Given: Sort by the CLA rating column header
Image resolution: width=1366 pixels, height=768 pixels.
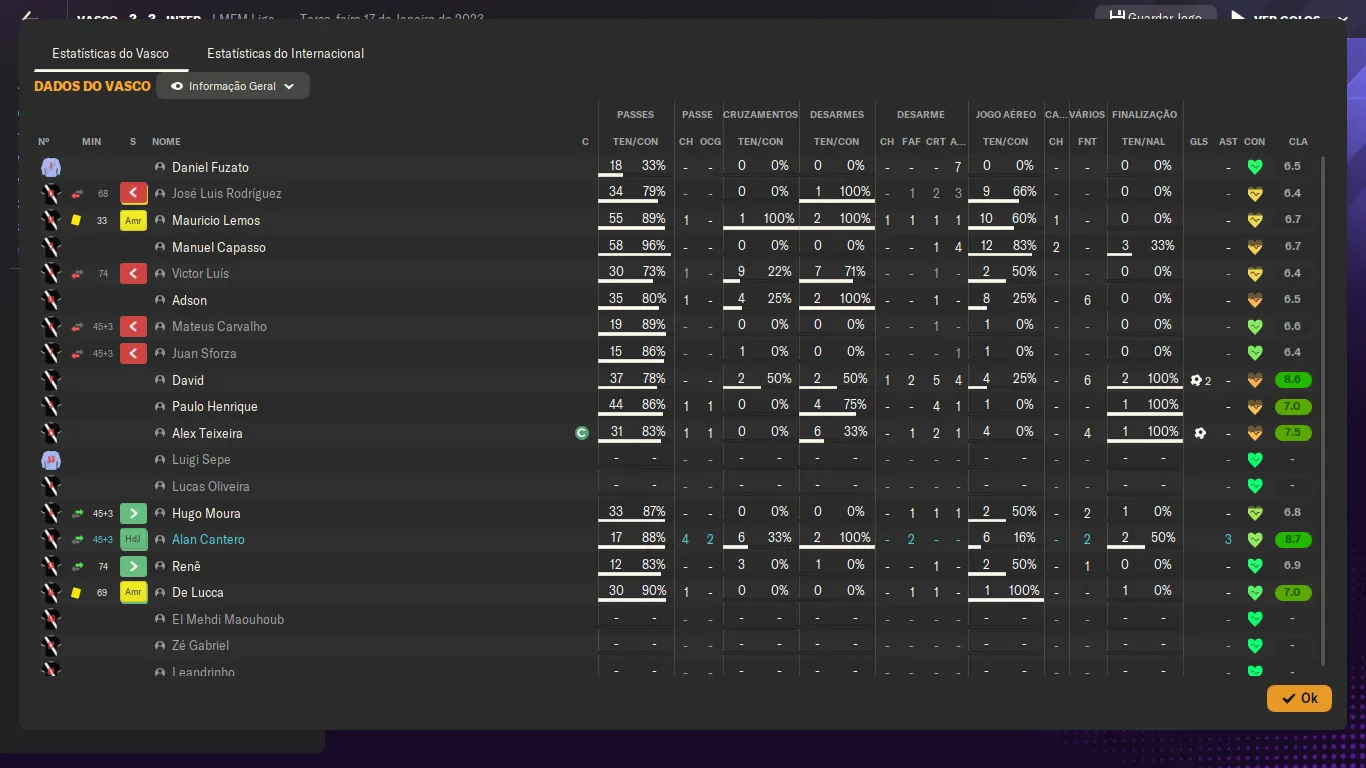Looking at the screenshot, I should point(1298,142).
